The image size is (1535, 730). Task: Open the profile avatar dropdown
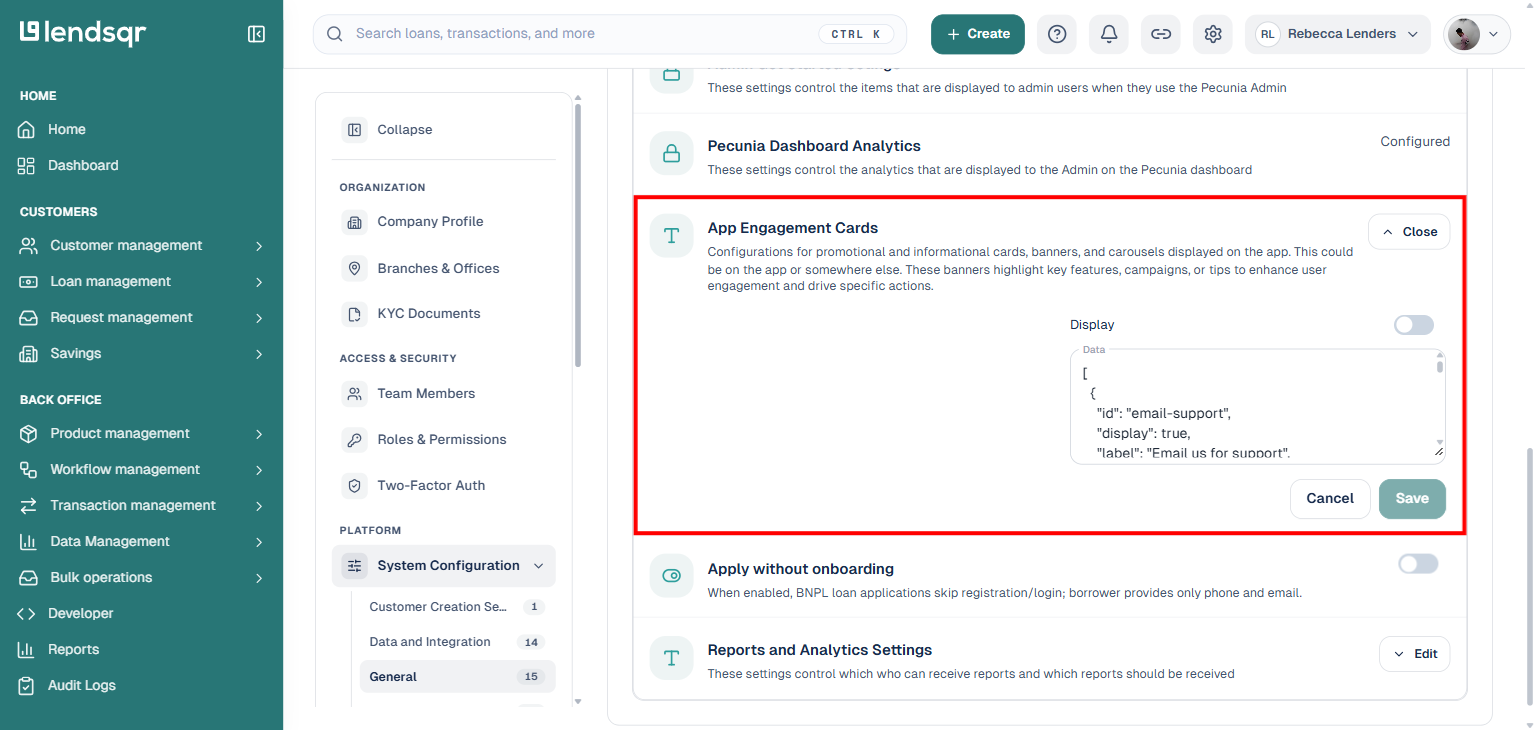1477,34
